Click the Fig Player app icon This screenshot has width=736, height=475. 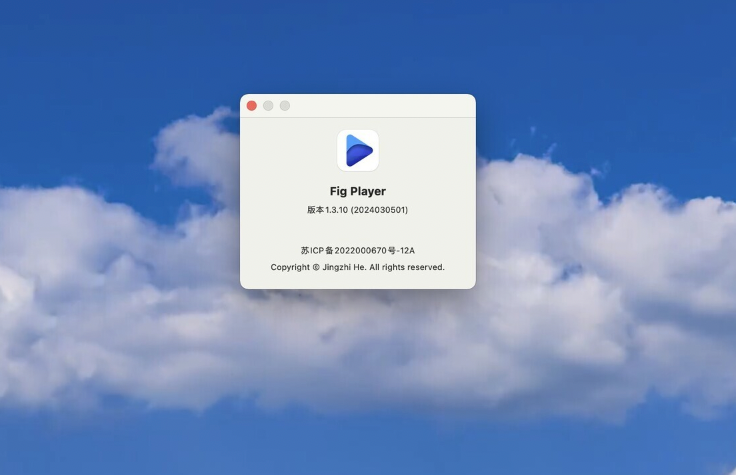click(358, 150)
